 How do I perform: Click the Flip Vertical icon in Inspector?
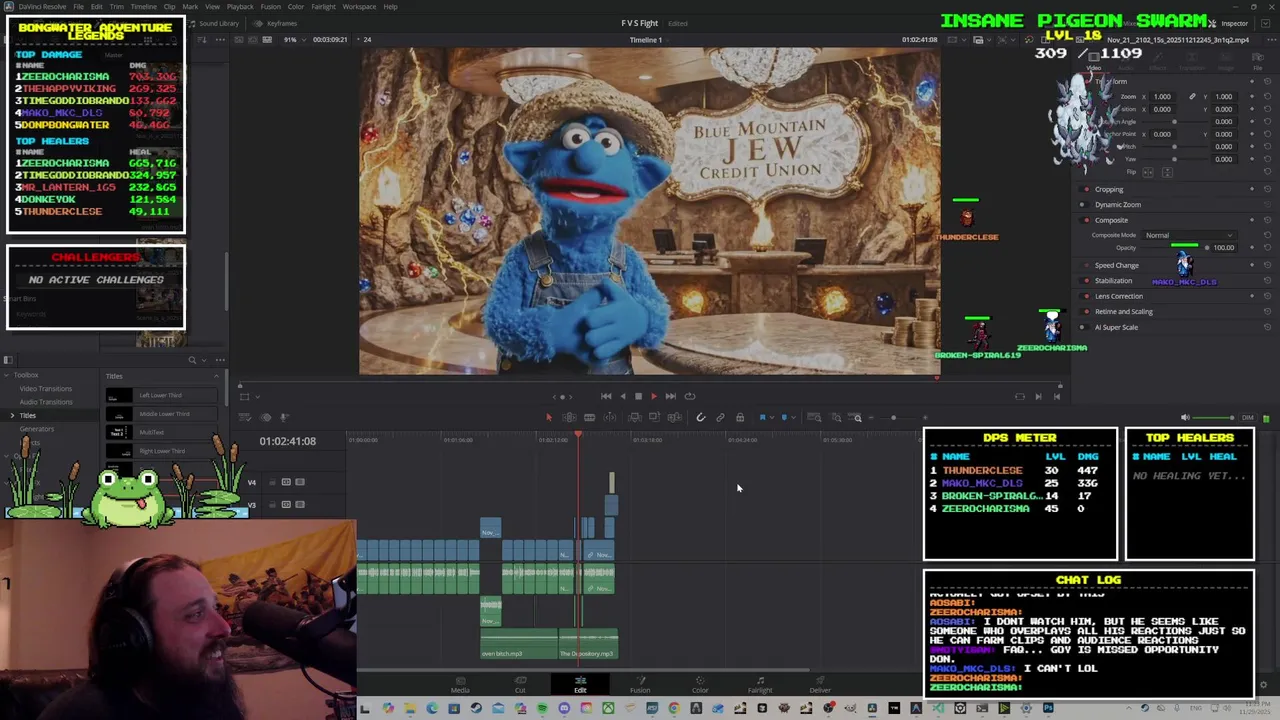click(x=1167, y=172)
